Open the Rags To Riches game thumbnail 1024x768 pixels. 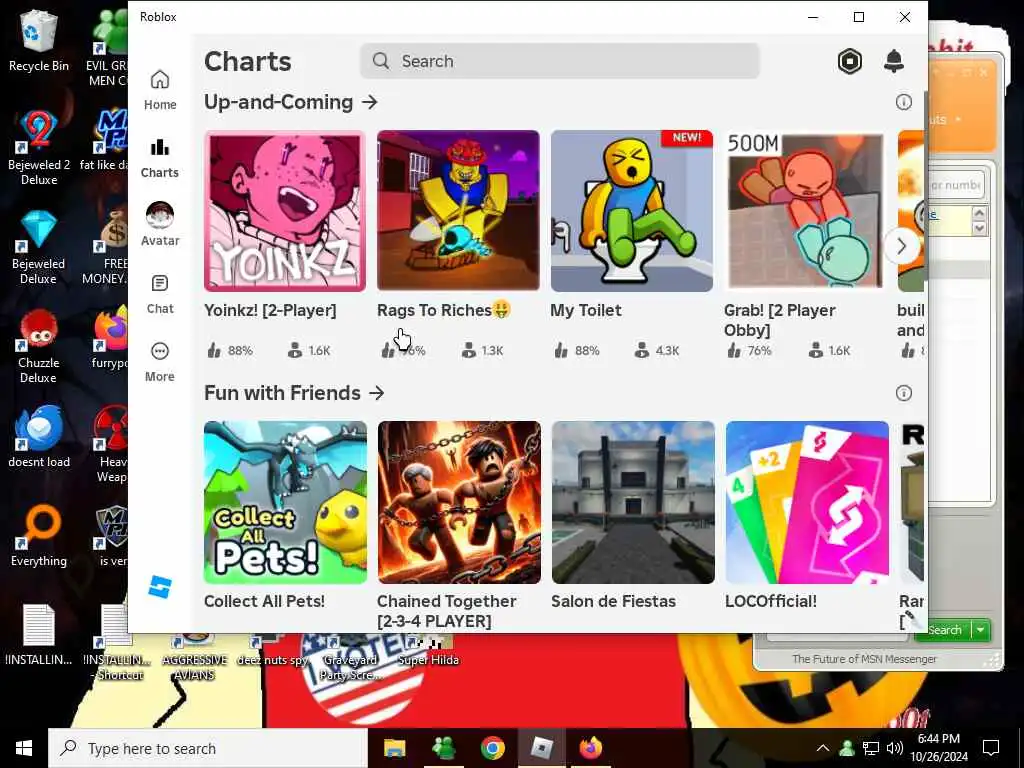458,211
